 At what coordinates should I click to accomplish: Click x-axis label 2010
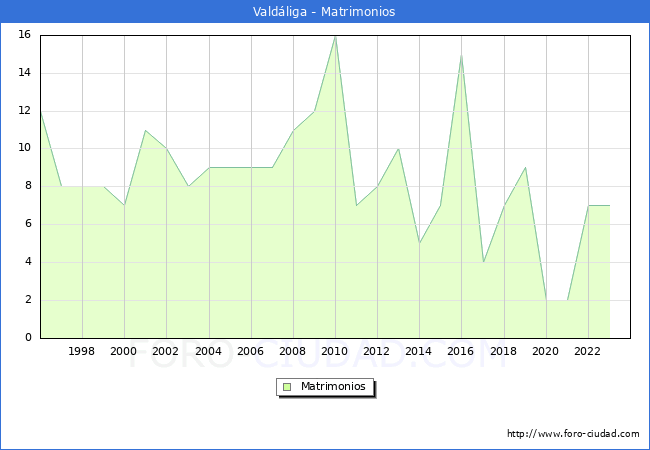(x=335, y=351)
